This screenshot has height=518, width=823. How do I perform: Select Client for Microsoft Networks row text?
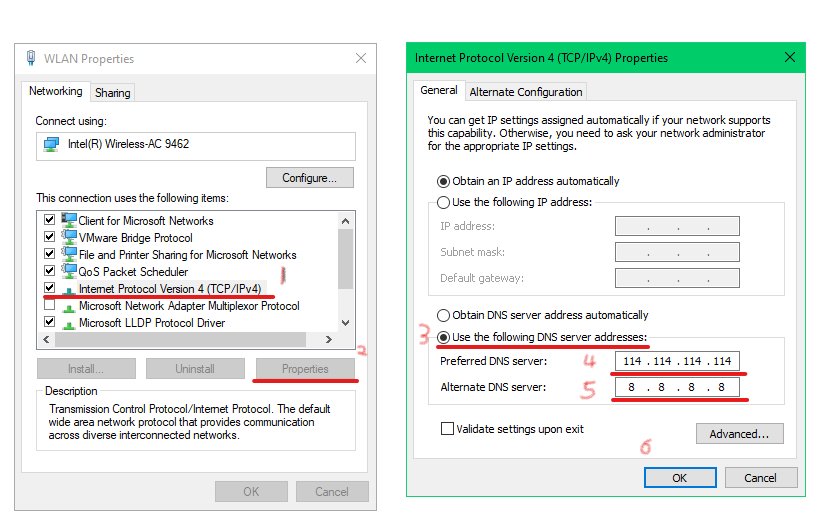(146, 221)
